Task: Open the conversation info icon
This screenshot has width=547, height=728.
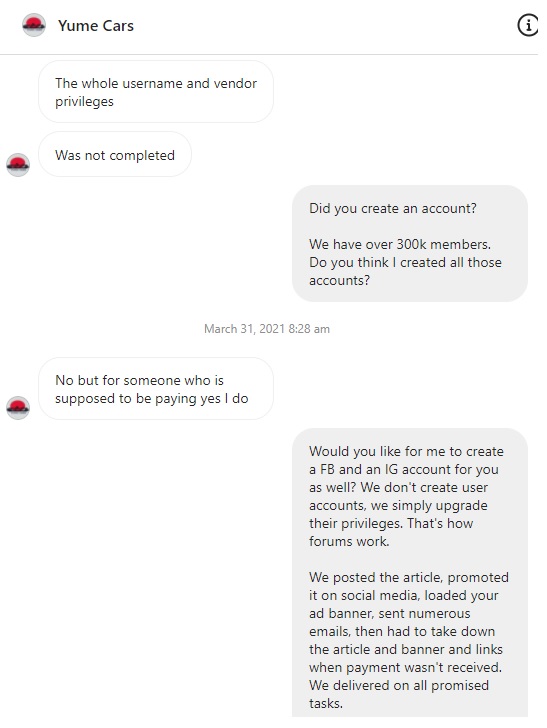Action: pos(527,25)
